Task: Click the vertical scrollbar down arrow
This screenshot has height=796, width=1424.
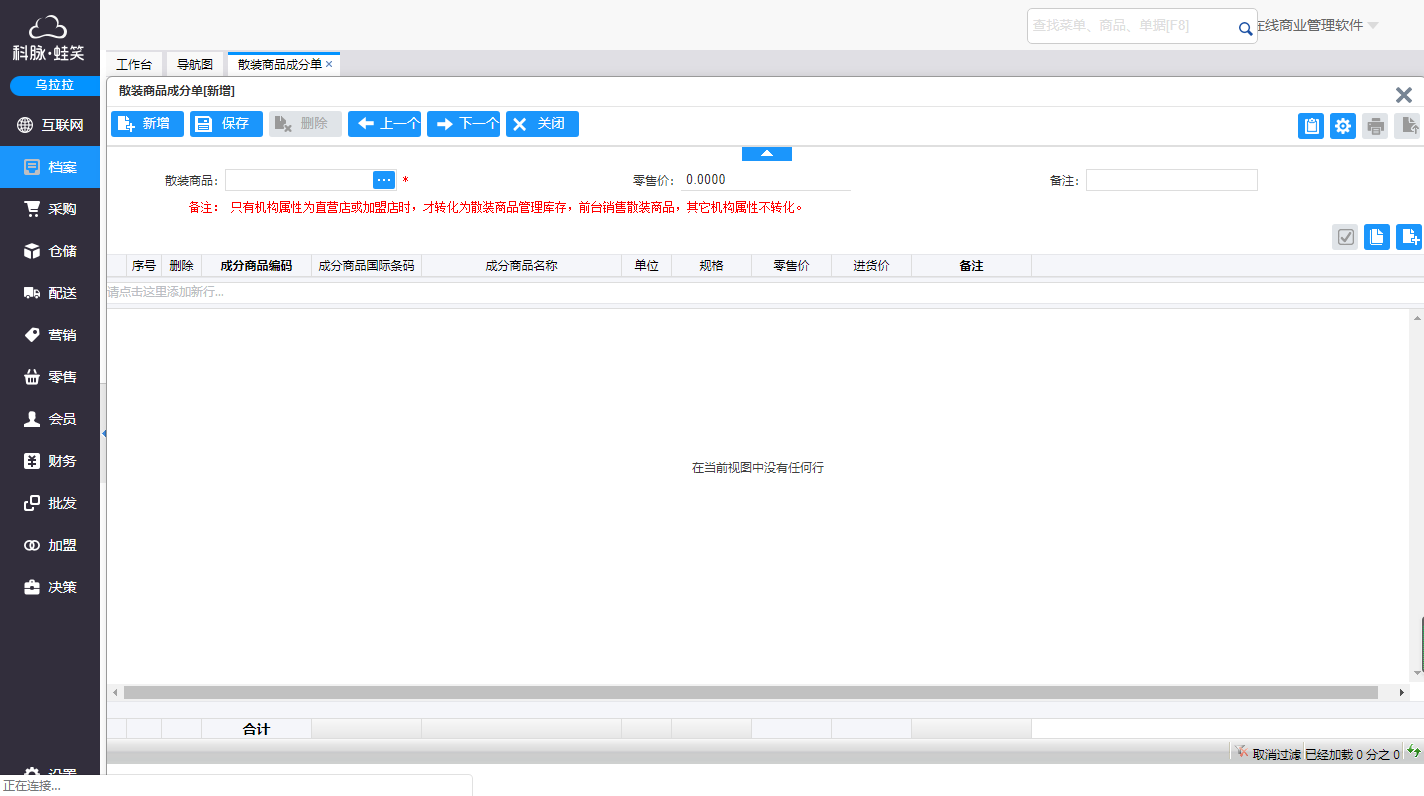Action: tap(1417, 673)
